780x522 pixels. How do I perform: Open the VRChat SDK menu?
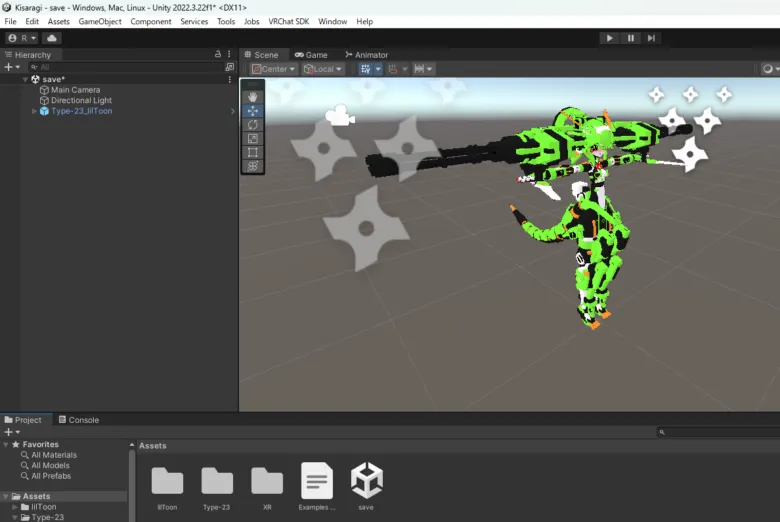click(289, 21)
